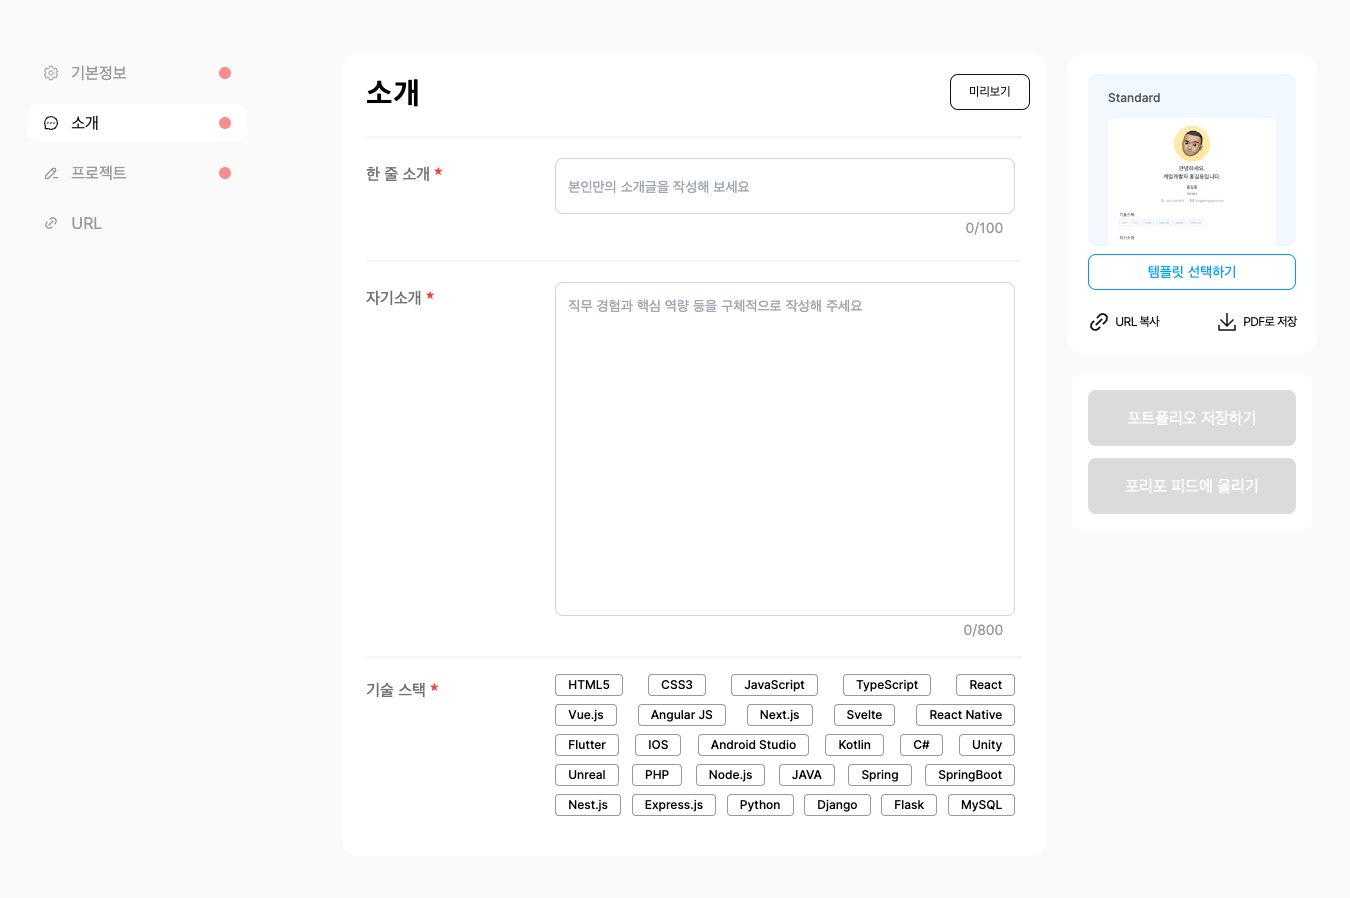
Task: Click the URL 복사 link icon
Action: tap(1098, 321)
